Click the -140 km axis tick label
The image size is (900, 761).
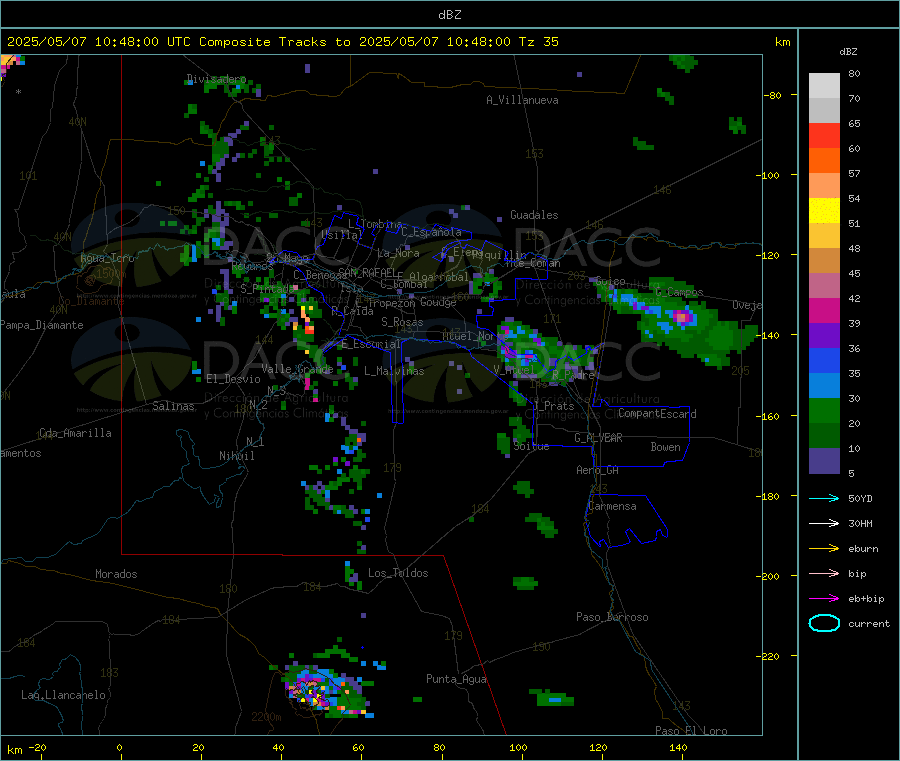pos(768,335)
